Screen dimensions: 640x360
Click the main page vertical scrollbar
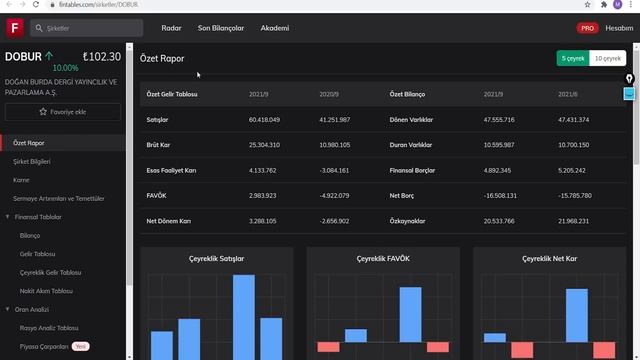[636, 108]
